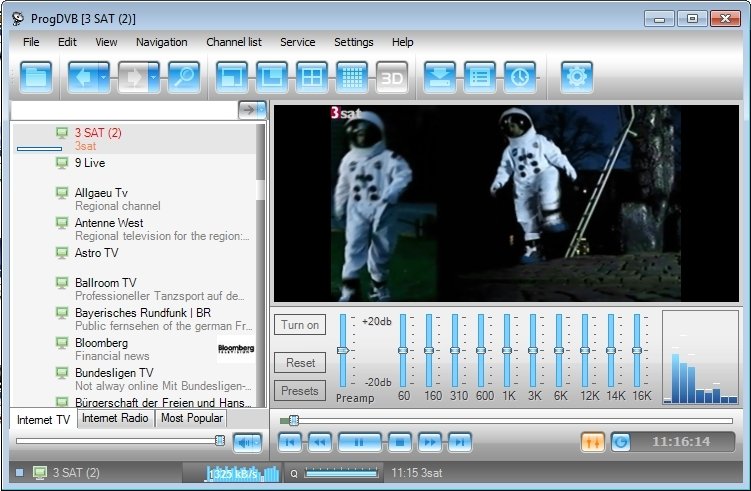Select the Antenne West channel

click(135, 229)
